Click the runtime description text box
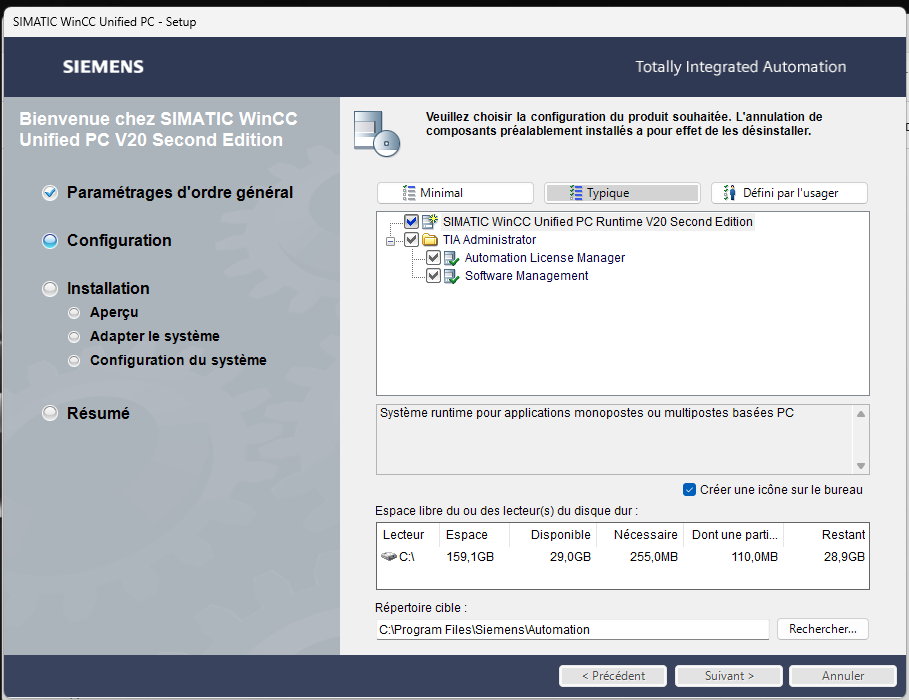 pyautogui.click(x=623, y=440)
